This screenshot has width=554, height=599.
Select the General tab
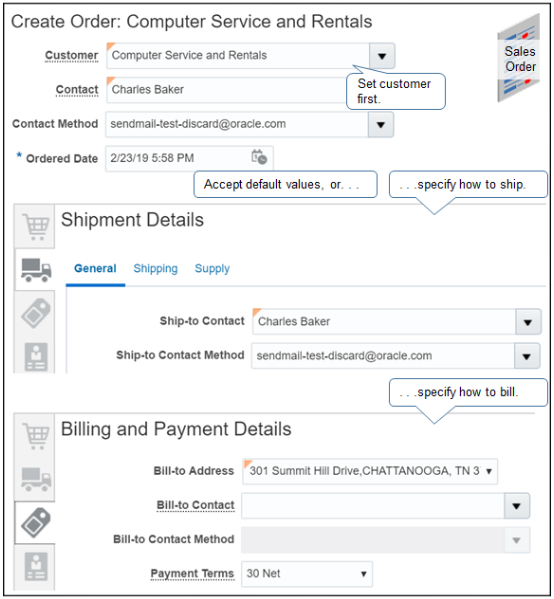(95, 269)
